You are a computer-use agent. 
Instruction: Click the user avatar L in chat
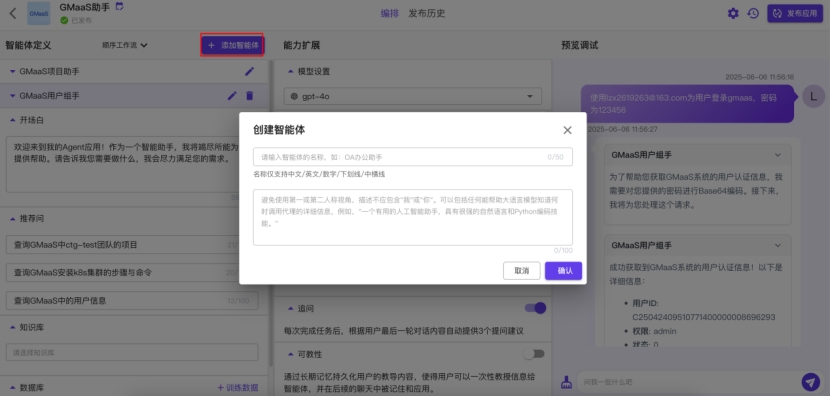point(813,96)
